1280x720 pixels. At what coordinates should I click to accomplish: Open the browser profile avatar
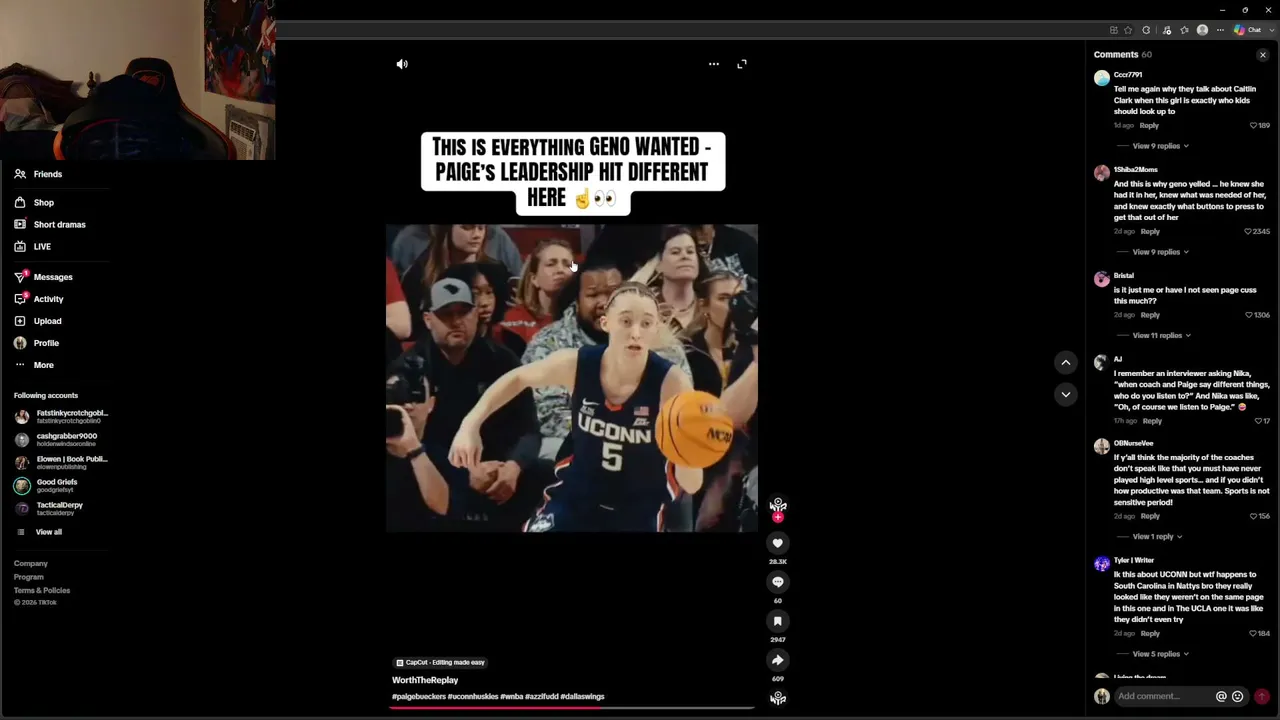1202,30
